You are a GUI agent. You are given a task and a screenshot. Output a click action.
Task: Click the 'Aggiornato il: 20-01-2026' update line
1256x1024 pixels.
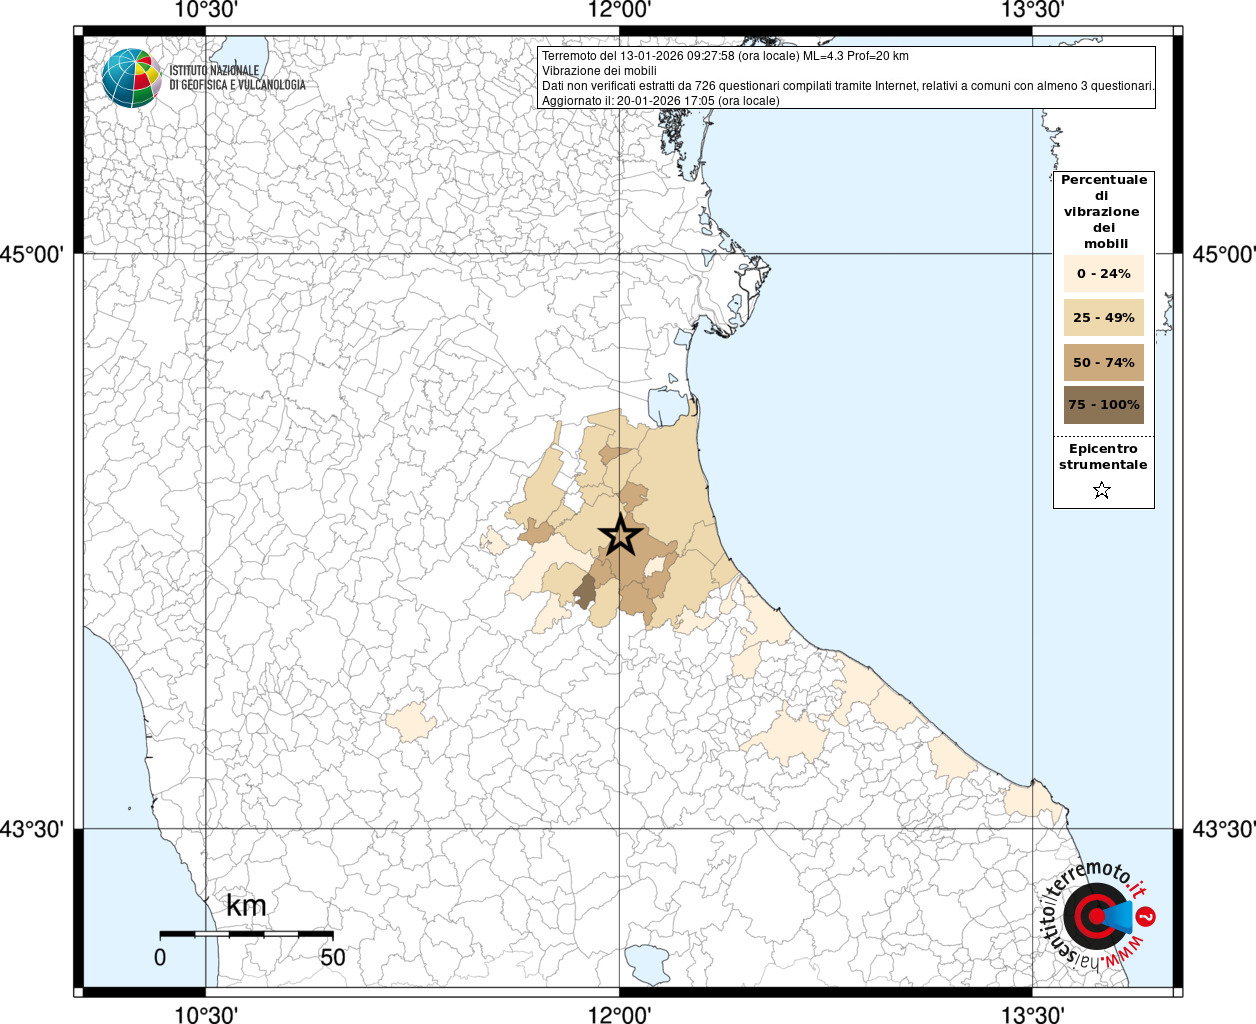point(660,101)
